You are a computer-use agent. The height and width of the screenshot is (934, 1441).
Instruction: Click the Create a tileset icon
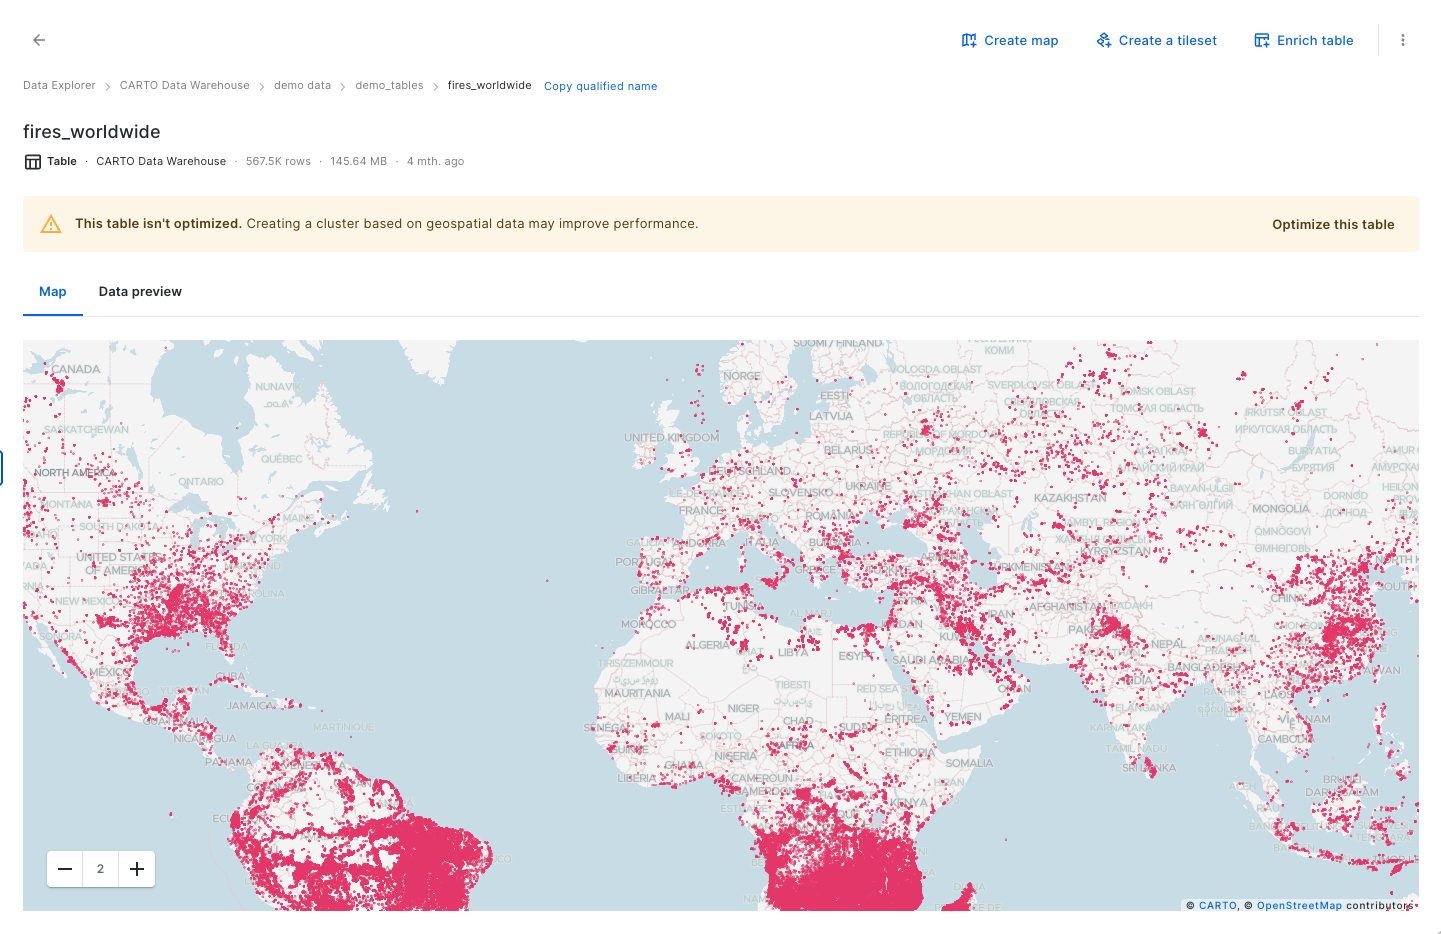(1104, 40)
